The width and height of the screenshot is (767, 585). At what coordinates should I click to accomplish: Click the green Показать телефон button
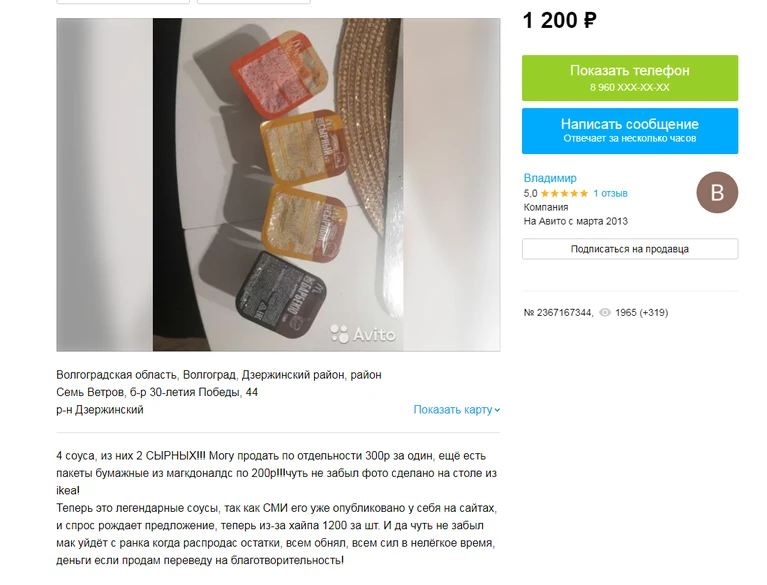[630, 78]
